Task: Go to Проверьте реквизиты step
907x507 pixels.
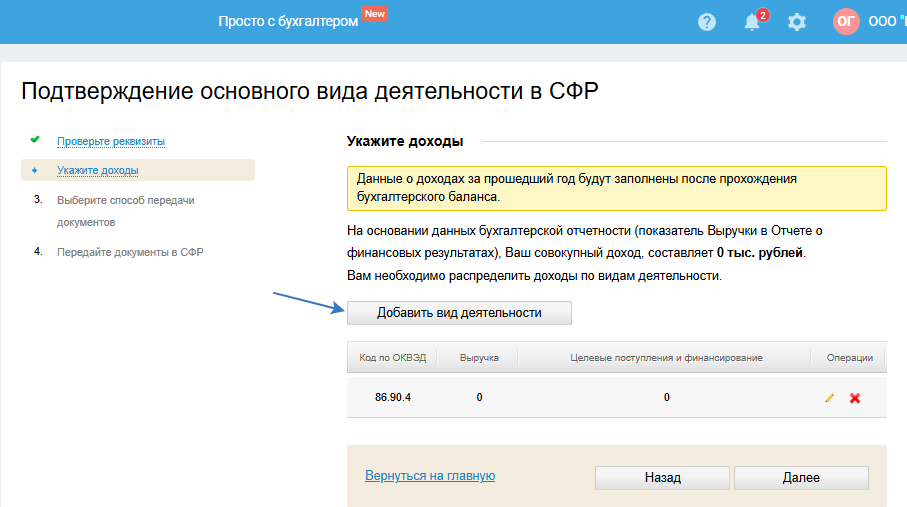Action: 111,141
